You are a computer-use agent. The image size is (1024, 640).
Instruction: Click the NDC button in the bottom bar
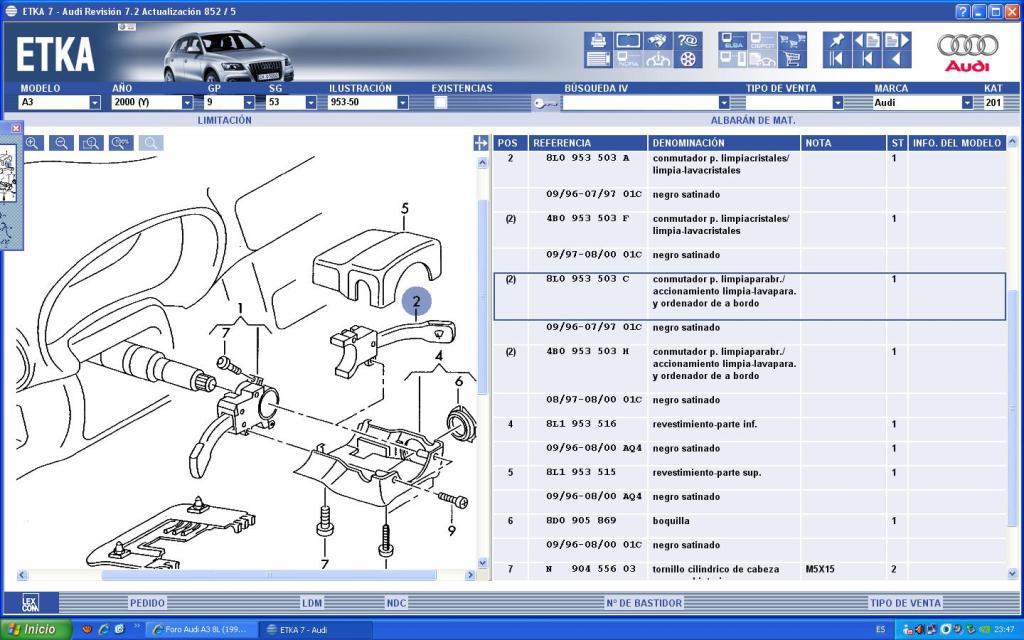pyautogui.click(x=396, y=603)
